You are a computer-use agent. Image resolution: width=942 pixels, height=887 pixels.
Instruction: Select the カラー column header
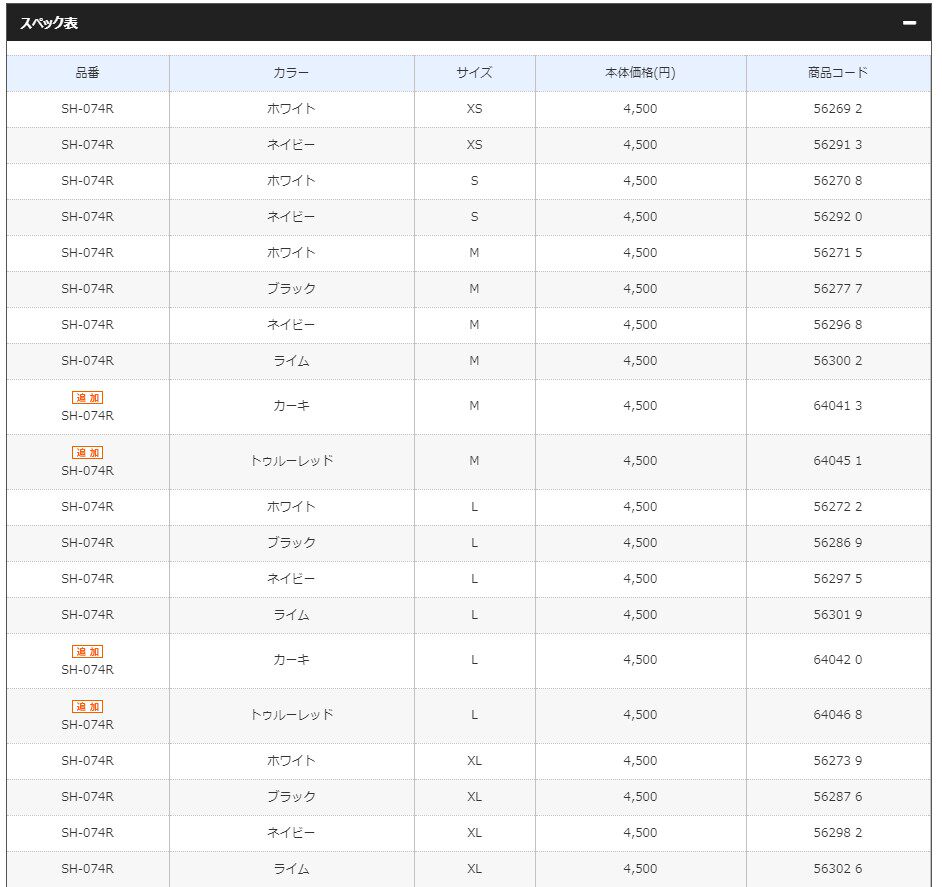point(291,73)
